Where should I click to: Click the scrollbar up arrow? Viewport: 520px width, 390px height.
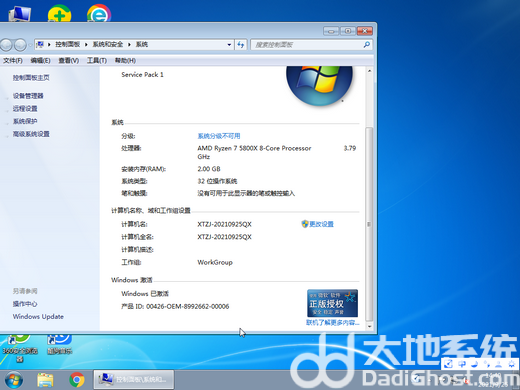[x=369, y=71]
